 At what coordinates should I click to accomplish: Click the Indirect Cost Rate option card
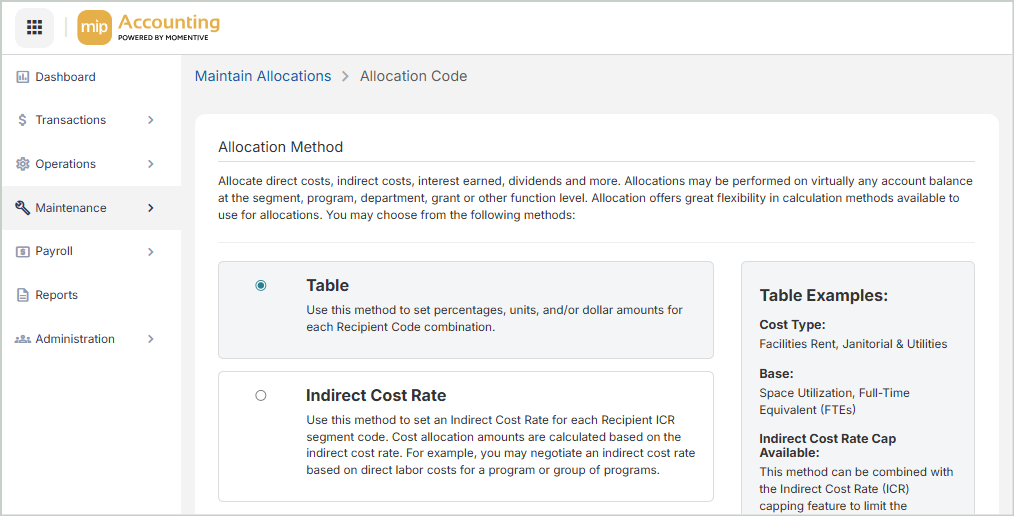[466, 436]
